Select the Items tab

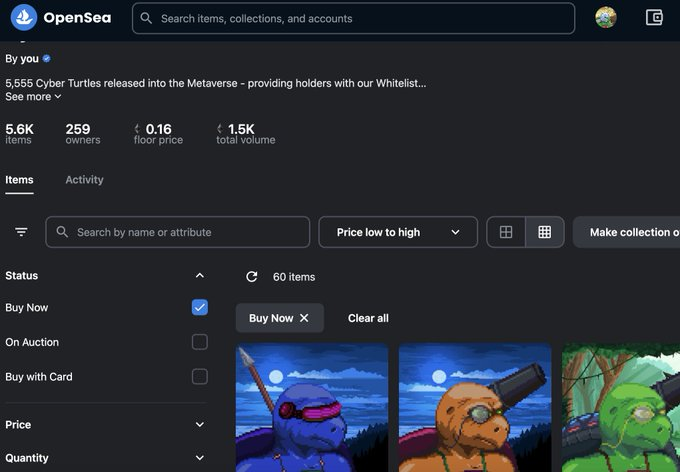(x=19, y=180)
